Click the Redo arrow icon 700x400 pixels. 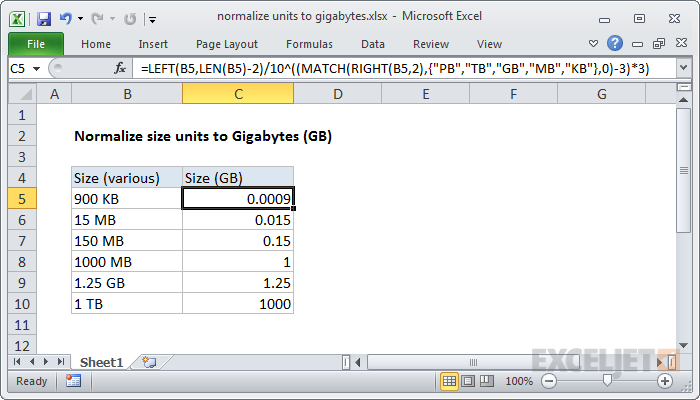(x=97, y=19)
